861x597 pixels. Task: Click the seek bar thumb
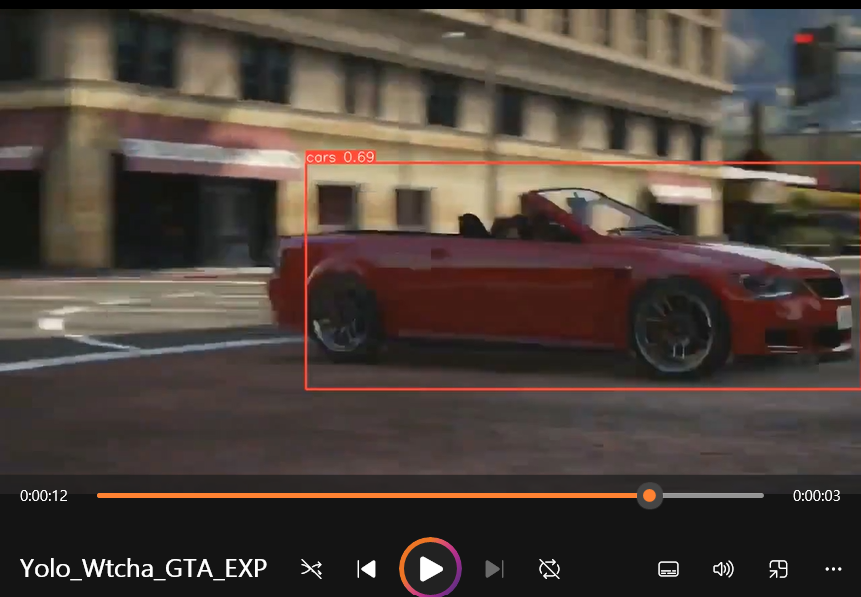650,495
